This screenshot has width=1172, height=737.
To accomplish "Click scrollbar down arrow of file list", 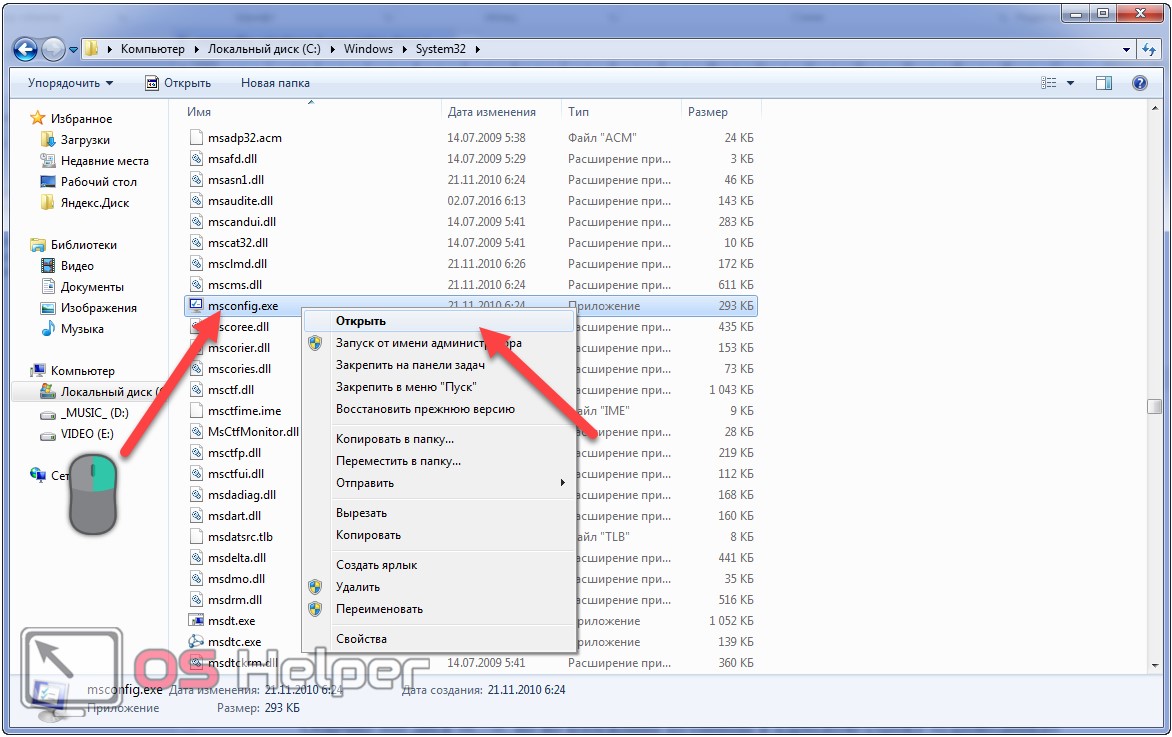I will pos(1154,664).
